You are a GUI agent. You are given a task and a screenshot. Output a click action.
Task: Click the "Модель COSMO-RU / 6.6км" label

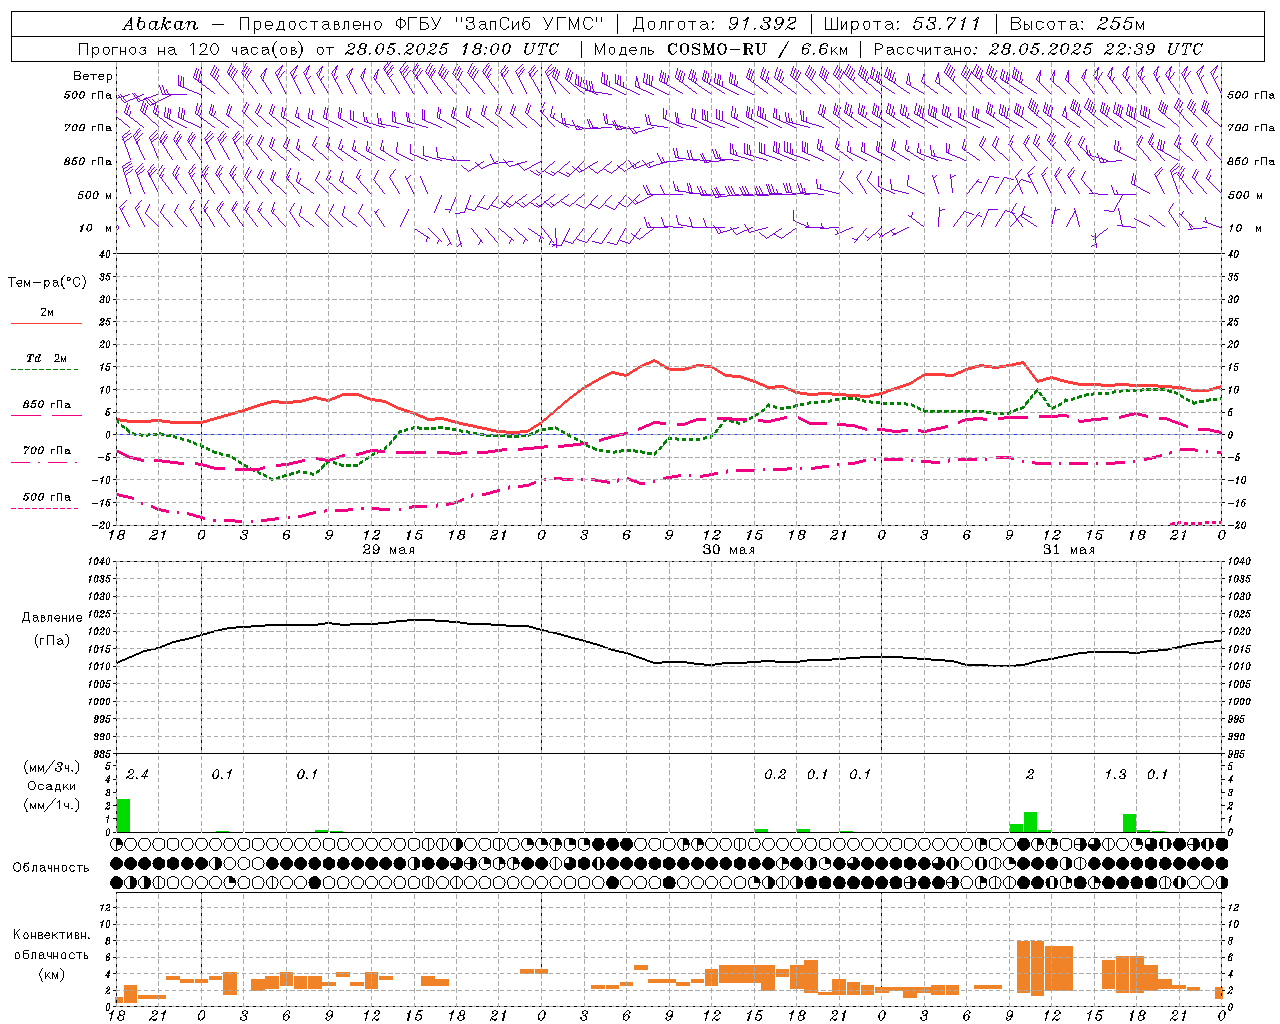(x=721, y=48)
